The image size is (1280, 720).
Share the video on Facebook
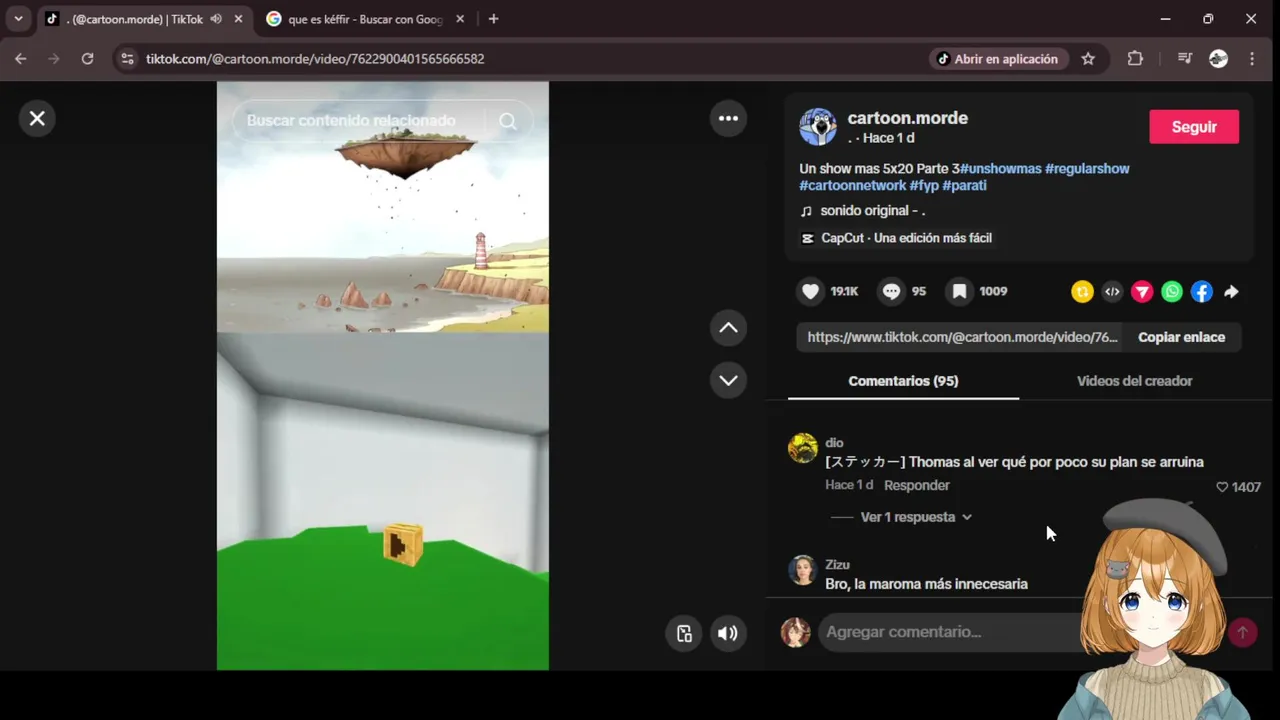(1202, 291)
